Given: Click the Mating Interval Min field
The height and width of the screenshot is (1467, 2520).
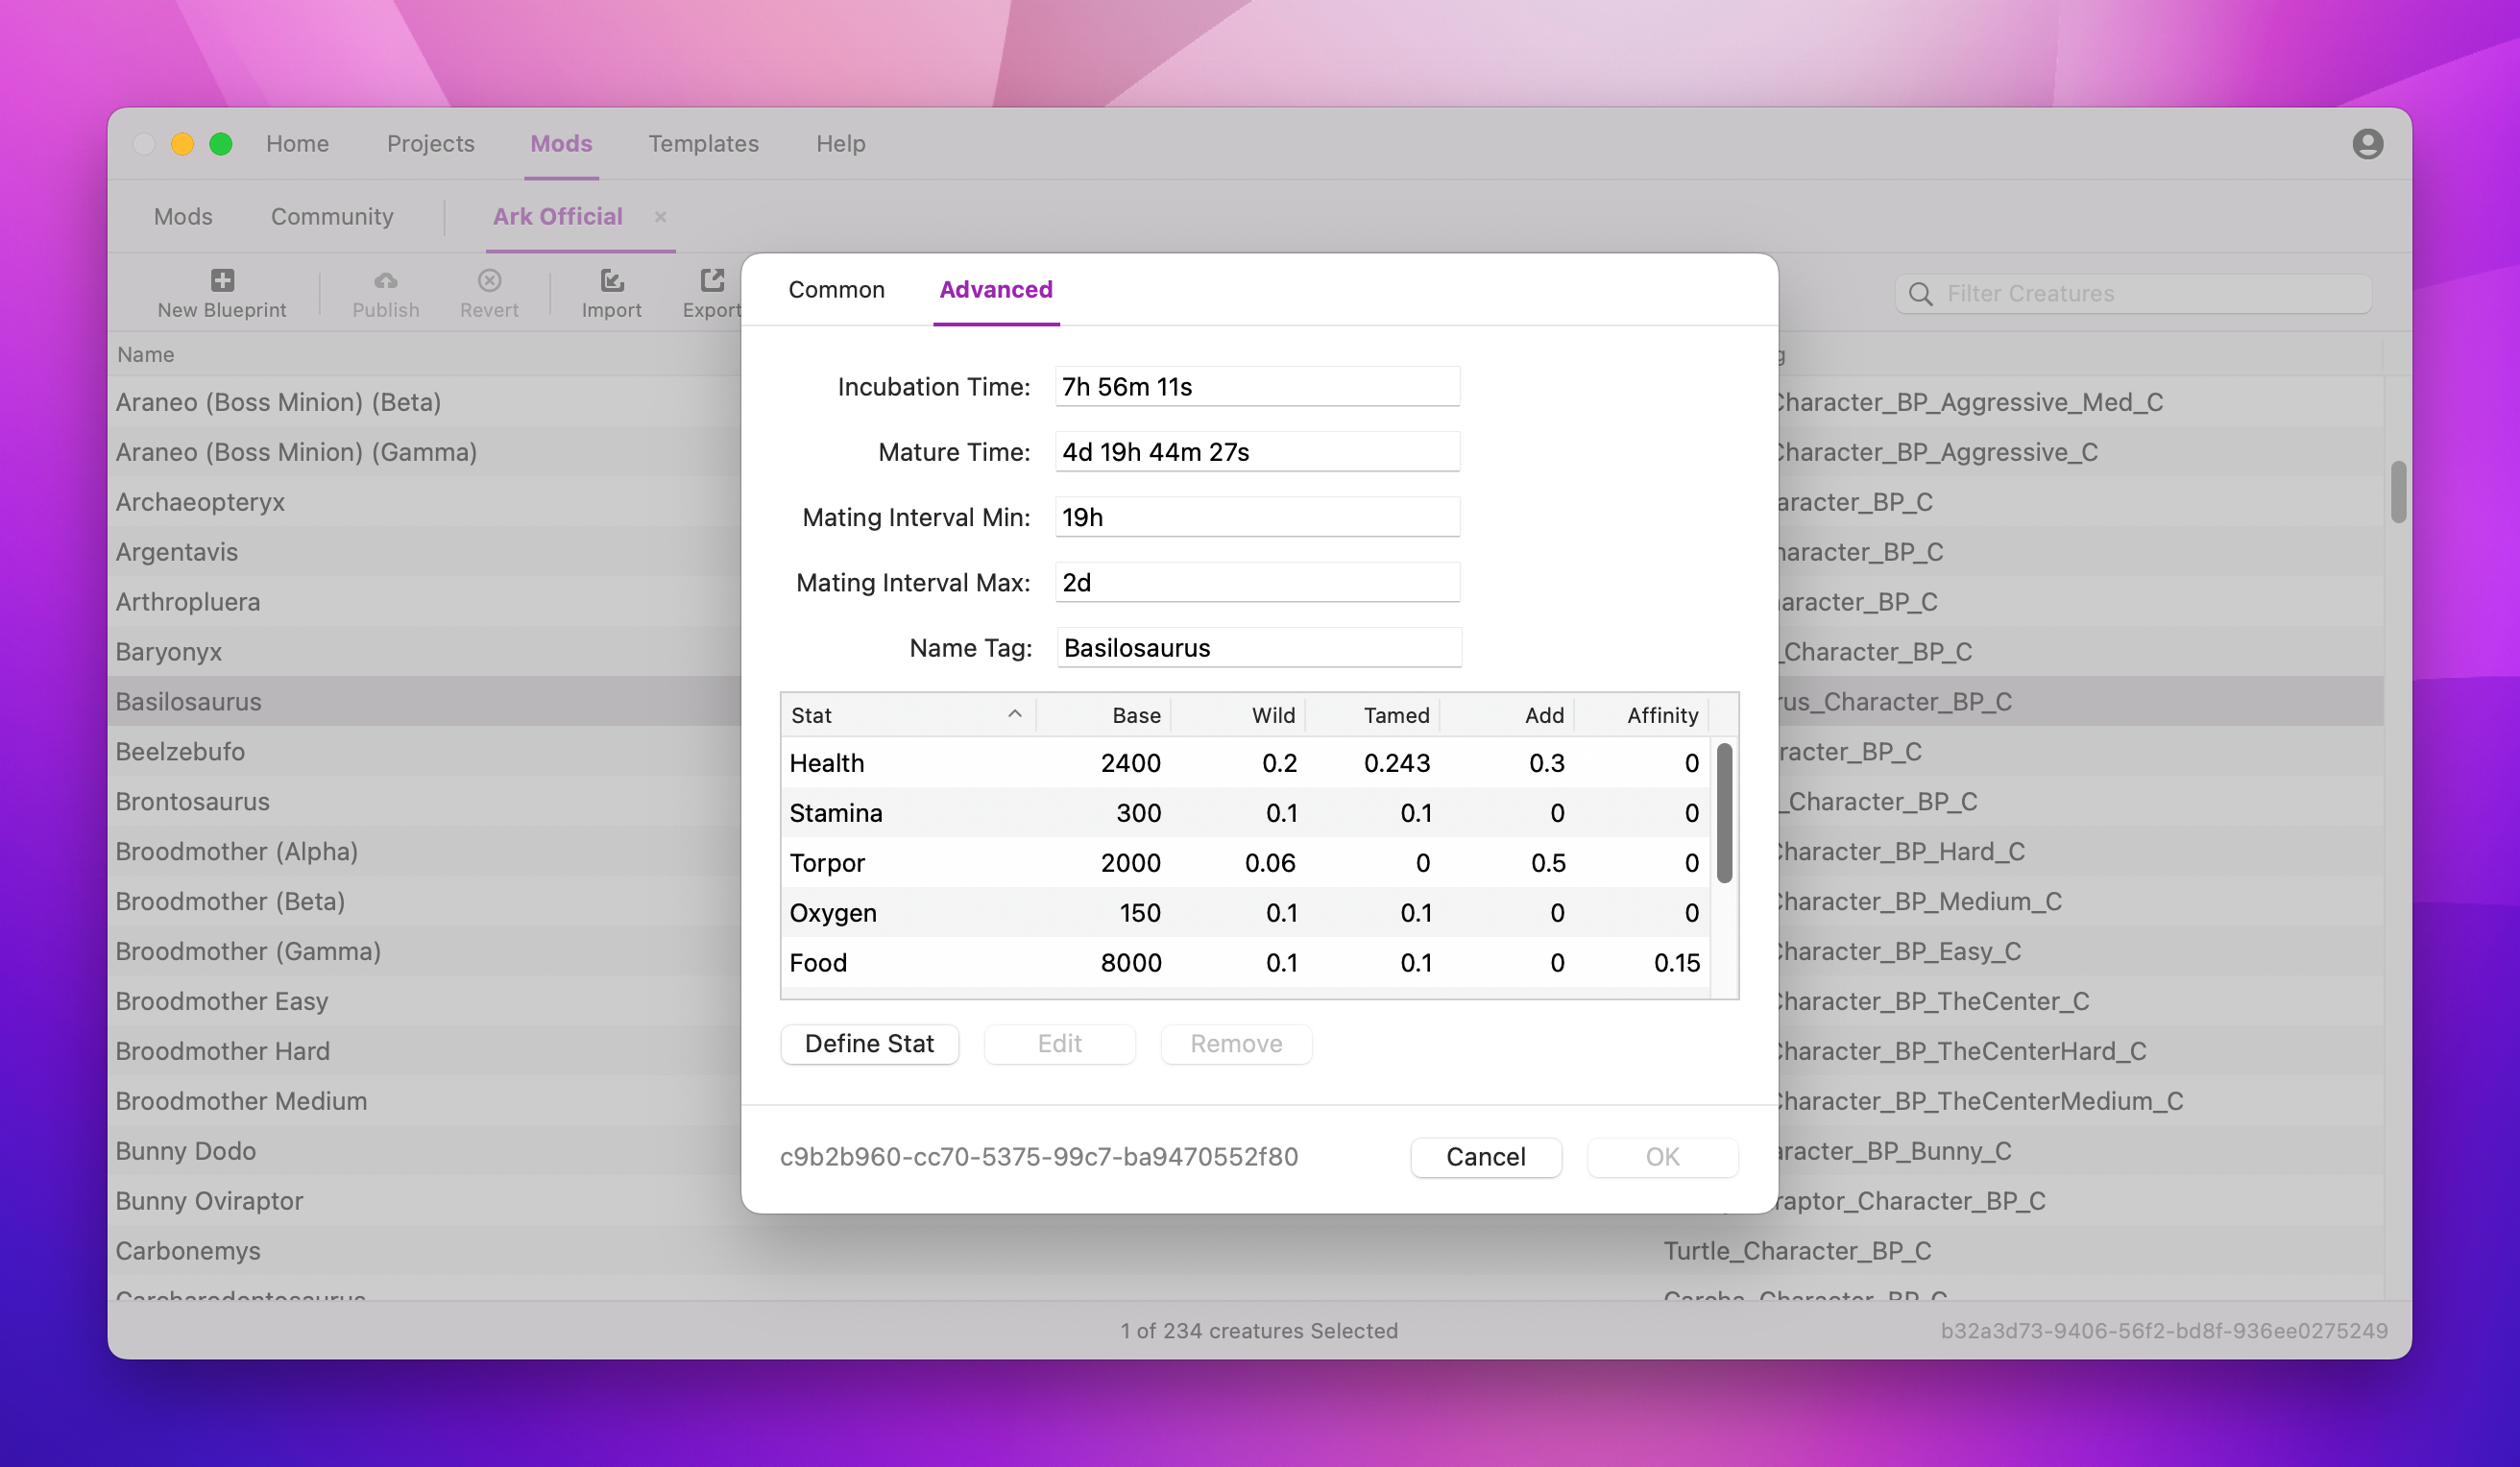Looking at the screenshot, I should [1257, 517].
